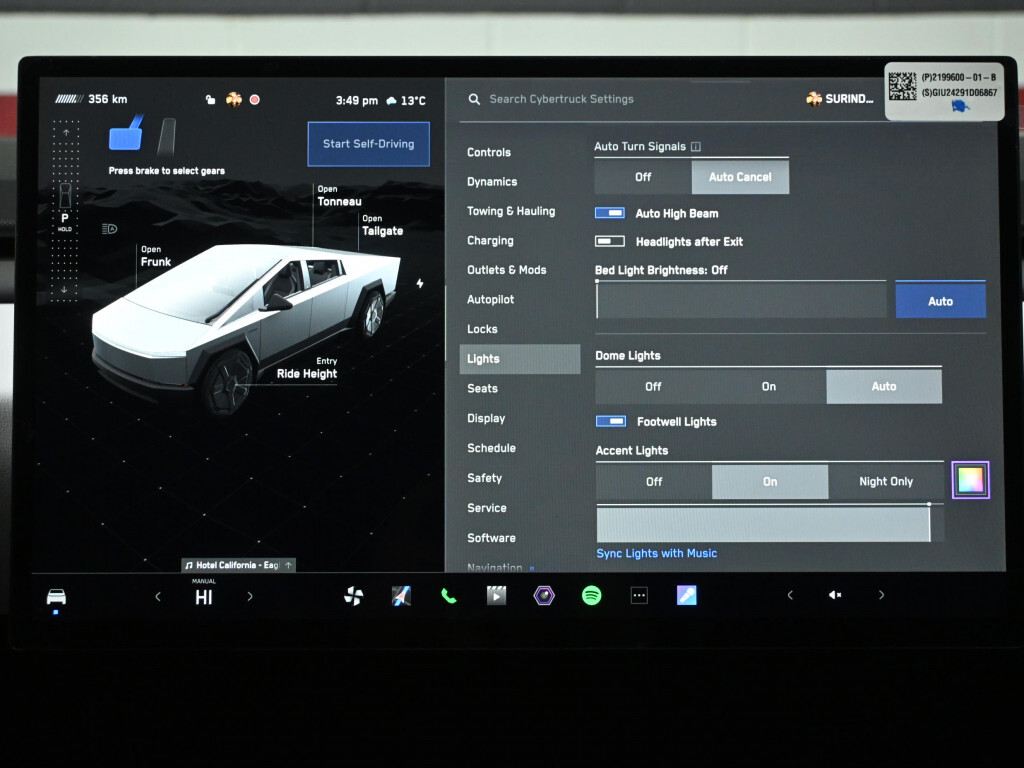Select Autopilot in the settings sidebar

pyautogui.click(x=490, y=300)
